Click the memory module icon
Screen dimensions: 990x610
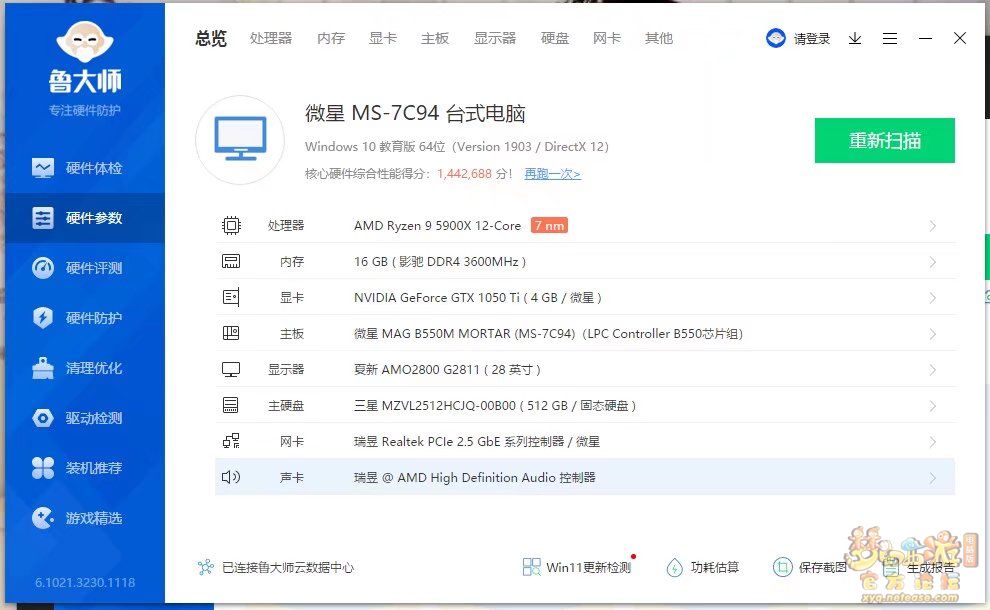click(x=231, y=261)
